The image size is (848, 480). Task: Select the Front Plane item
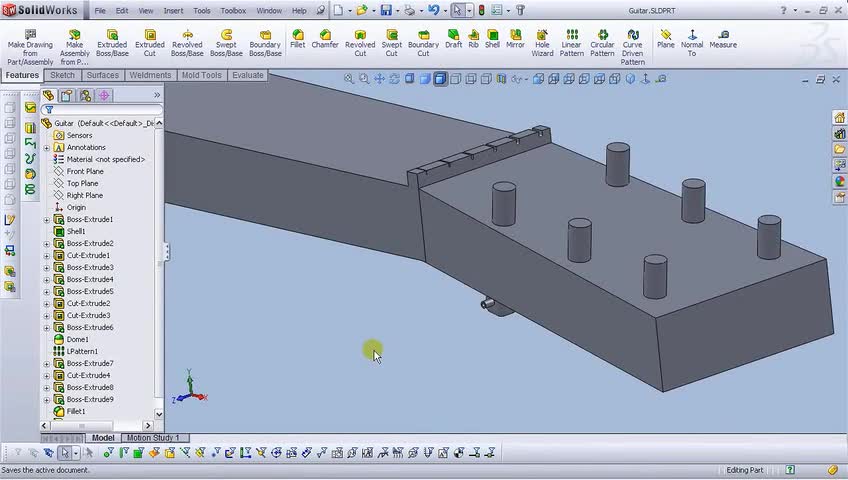coord(85,171)
